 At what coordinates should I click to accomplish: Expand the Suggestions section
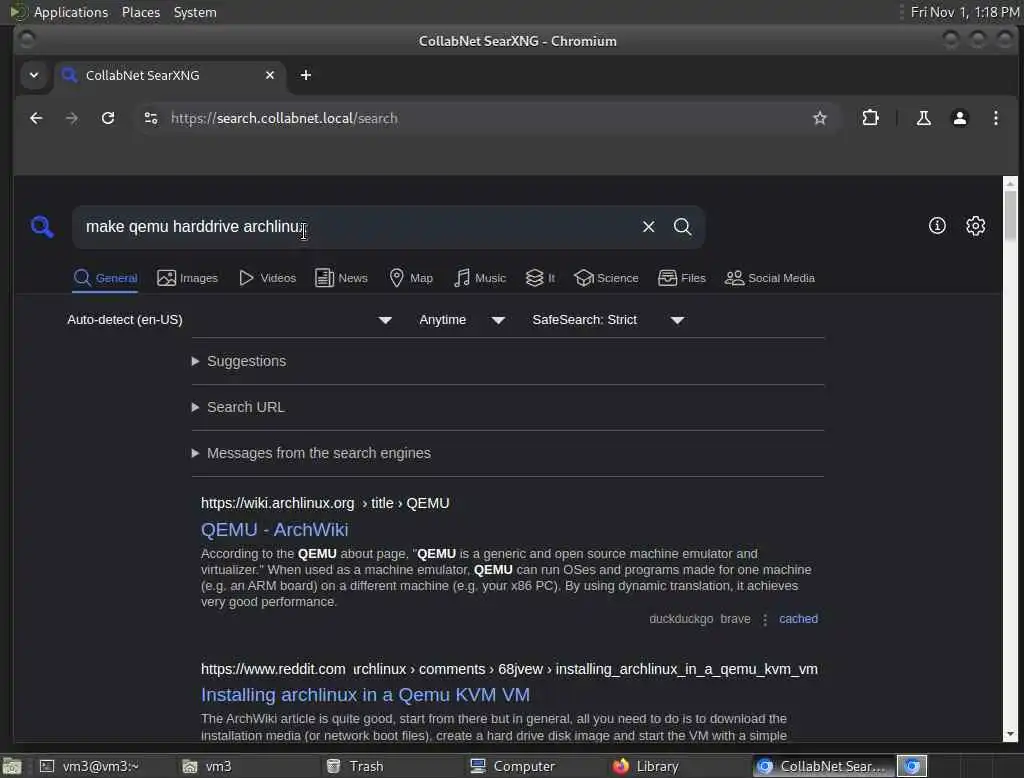pyautogui.click(x=239, y=361)
